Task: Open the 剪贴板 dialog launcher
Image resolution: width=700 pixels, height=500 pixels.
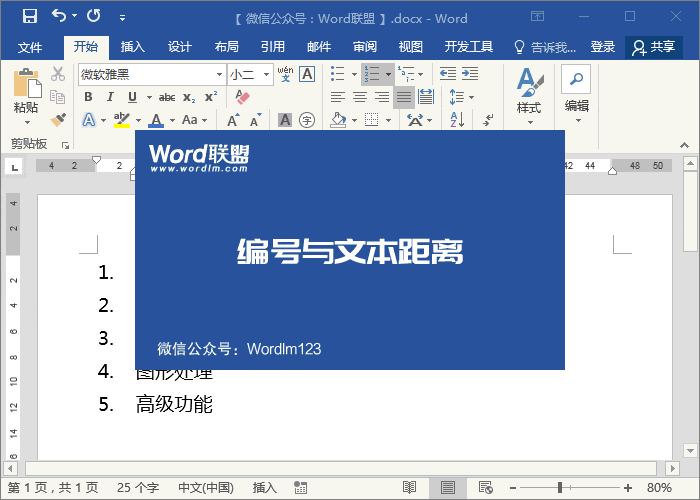Action: pos(66,145)
